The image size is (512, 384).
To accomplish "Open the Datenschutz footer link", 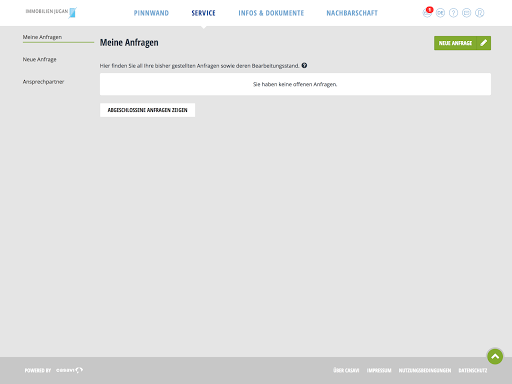I will coord(473,370).
